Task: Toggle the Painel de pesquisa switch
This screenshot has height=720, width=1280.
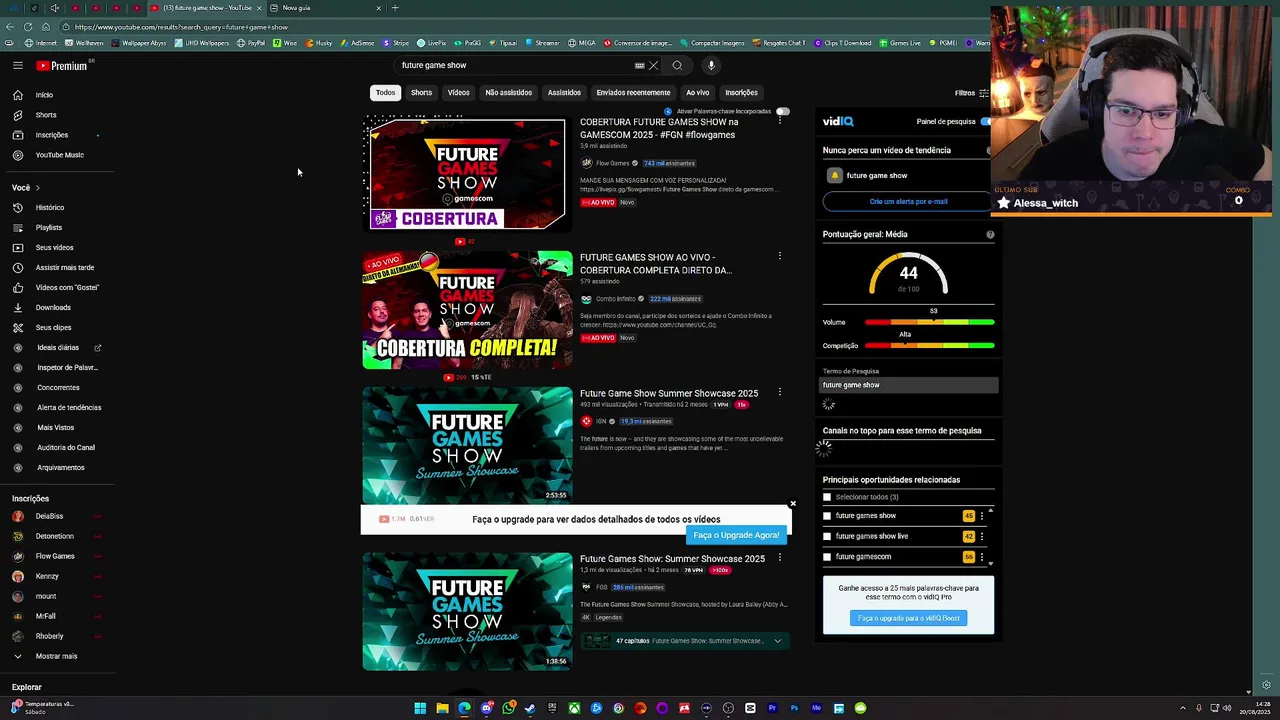Action: pyautogui.click(x=985, y=122)
